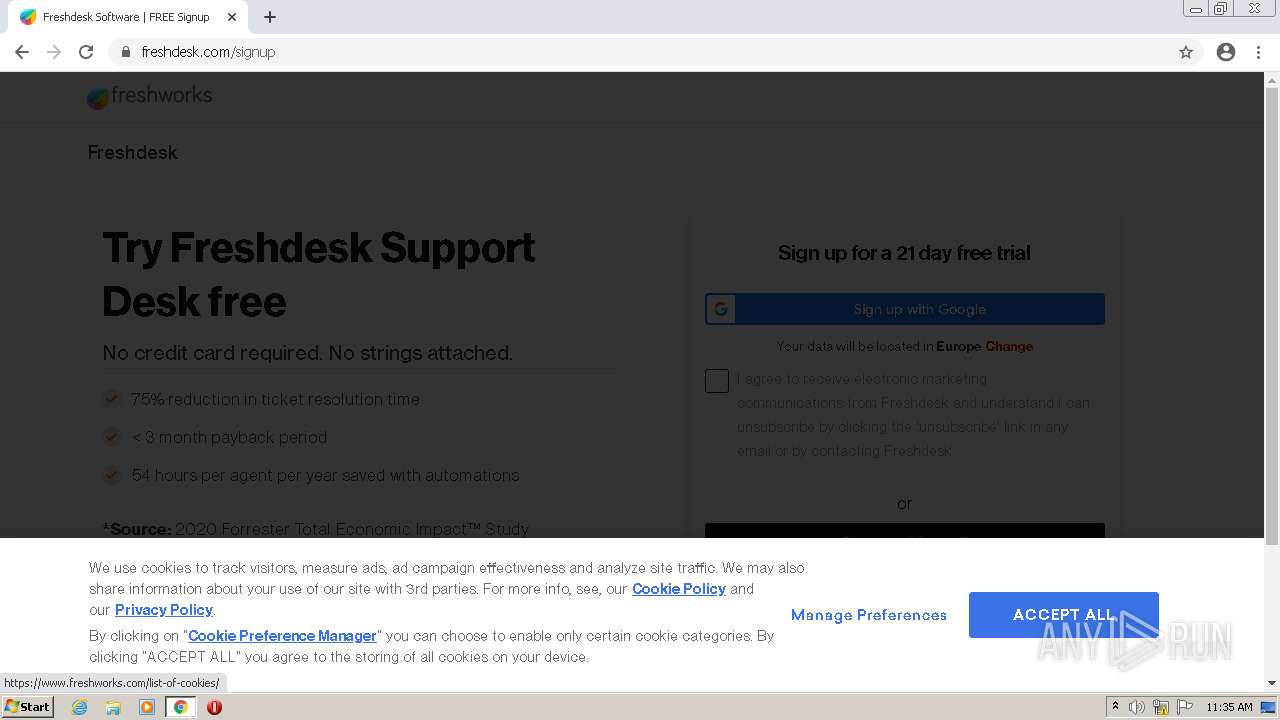Reload the page with refresh icon

coord(86,52)
